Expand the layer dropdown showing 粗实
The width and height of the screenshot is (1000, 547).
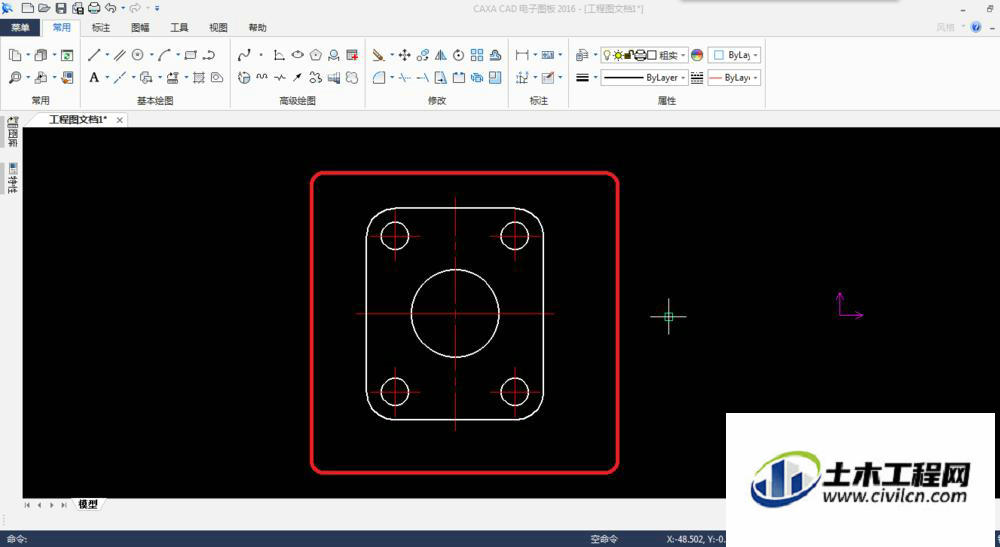pos(682,55)
